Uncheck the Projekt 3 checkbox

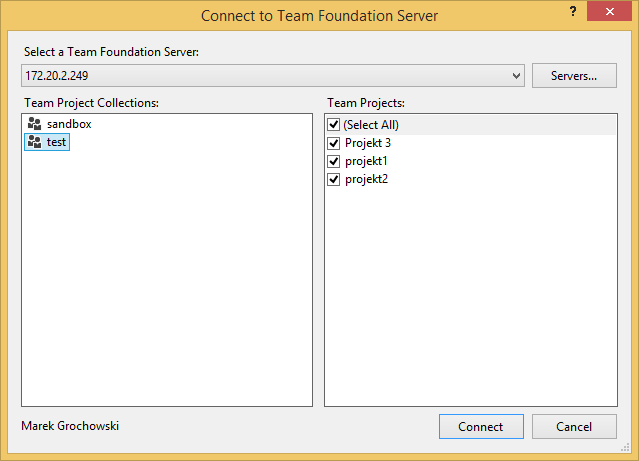coord(334,143)
